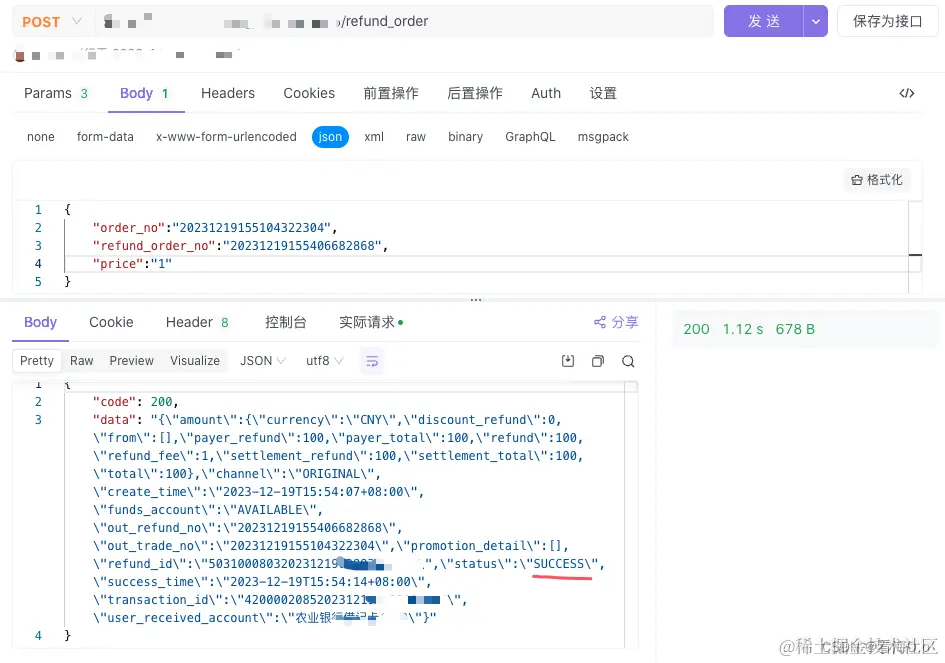Select the request Body tab
This screenshot has width=945, height=663.
click(x=144, y=93)
